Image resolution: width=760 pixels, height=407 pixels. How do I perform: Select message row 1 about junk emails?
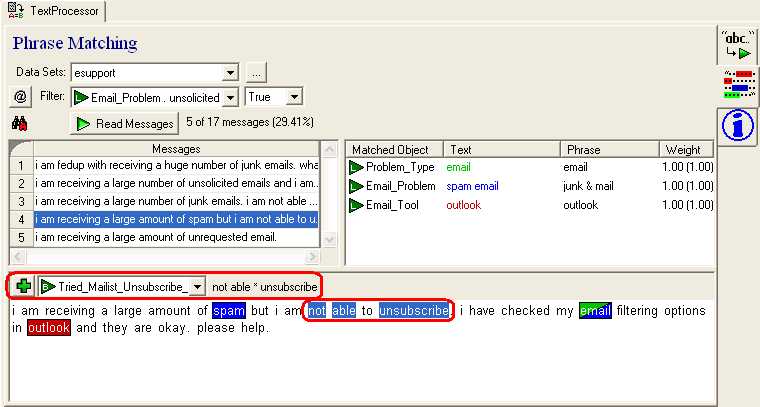(x=175, y=165)
